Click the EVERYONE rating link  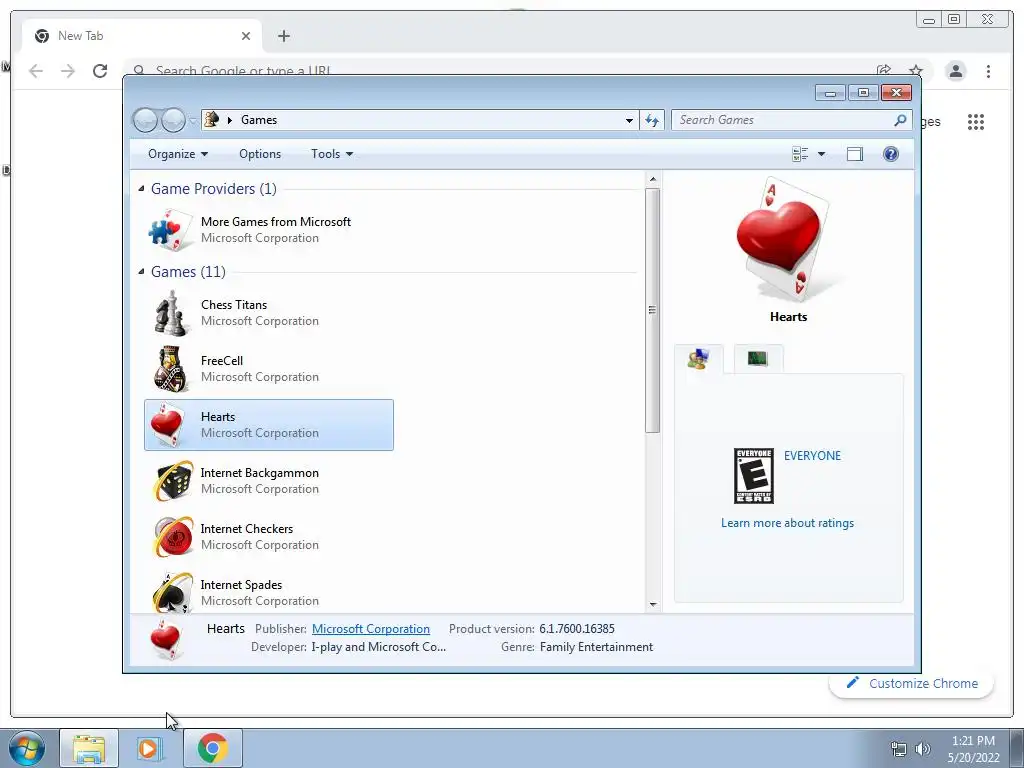pos(812,456)
